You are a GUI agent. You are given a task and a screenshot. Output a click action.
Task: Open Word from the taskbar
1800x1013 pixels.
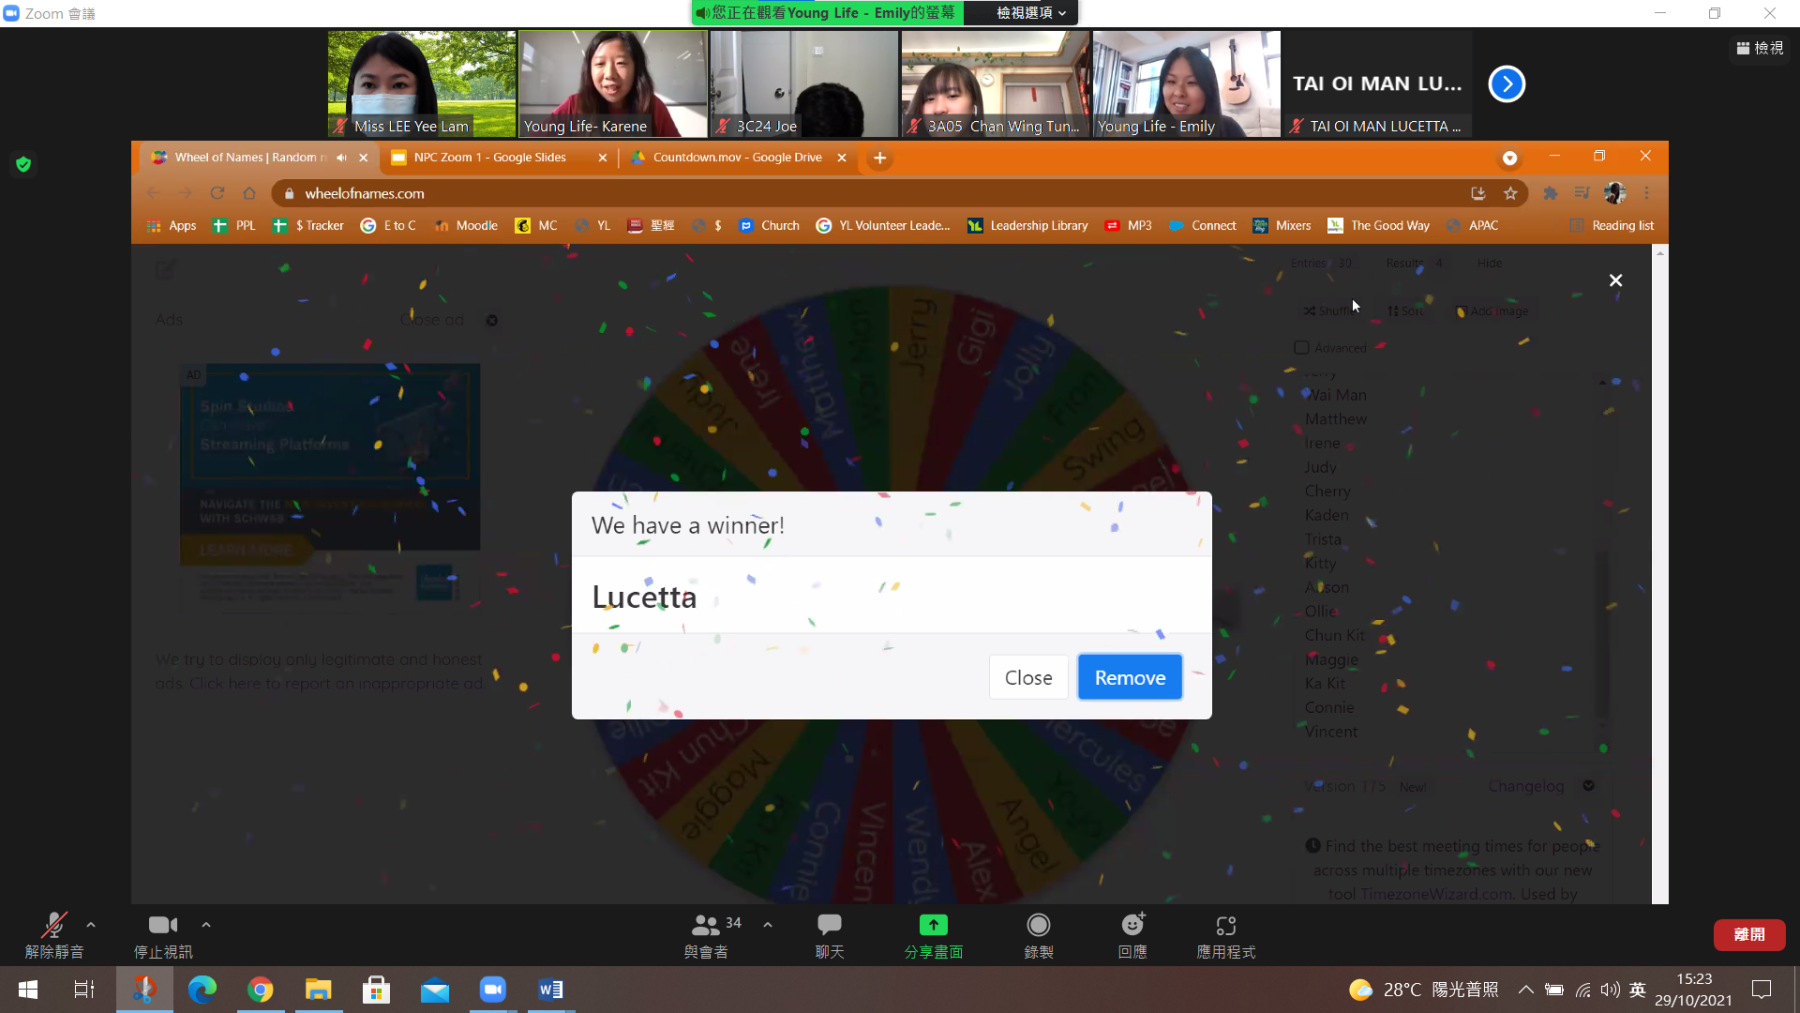tap(550, 989)
